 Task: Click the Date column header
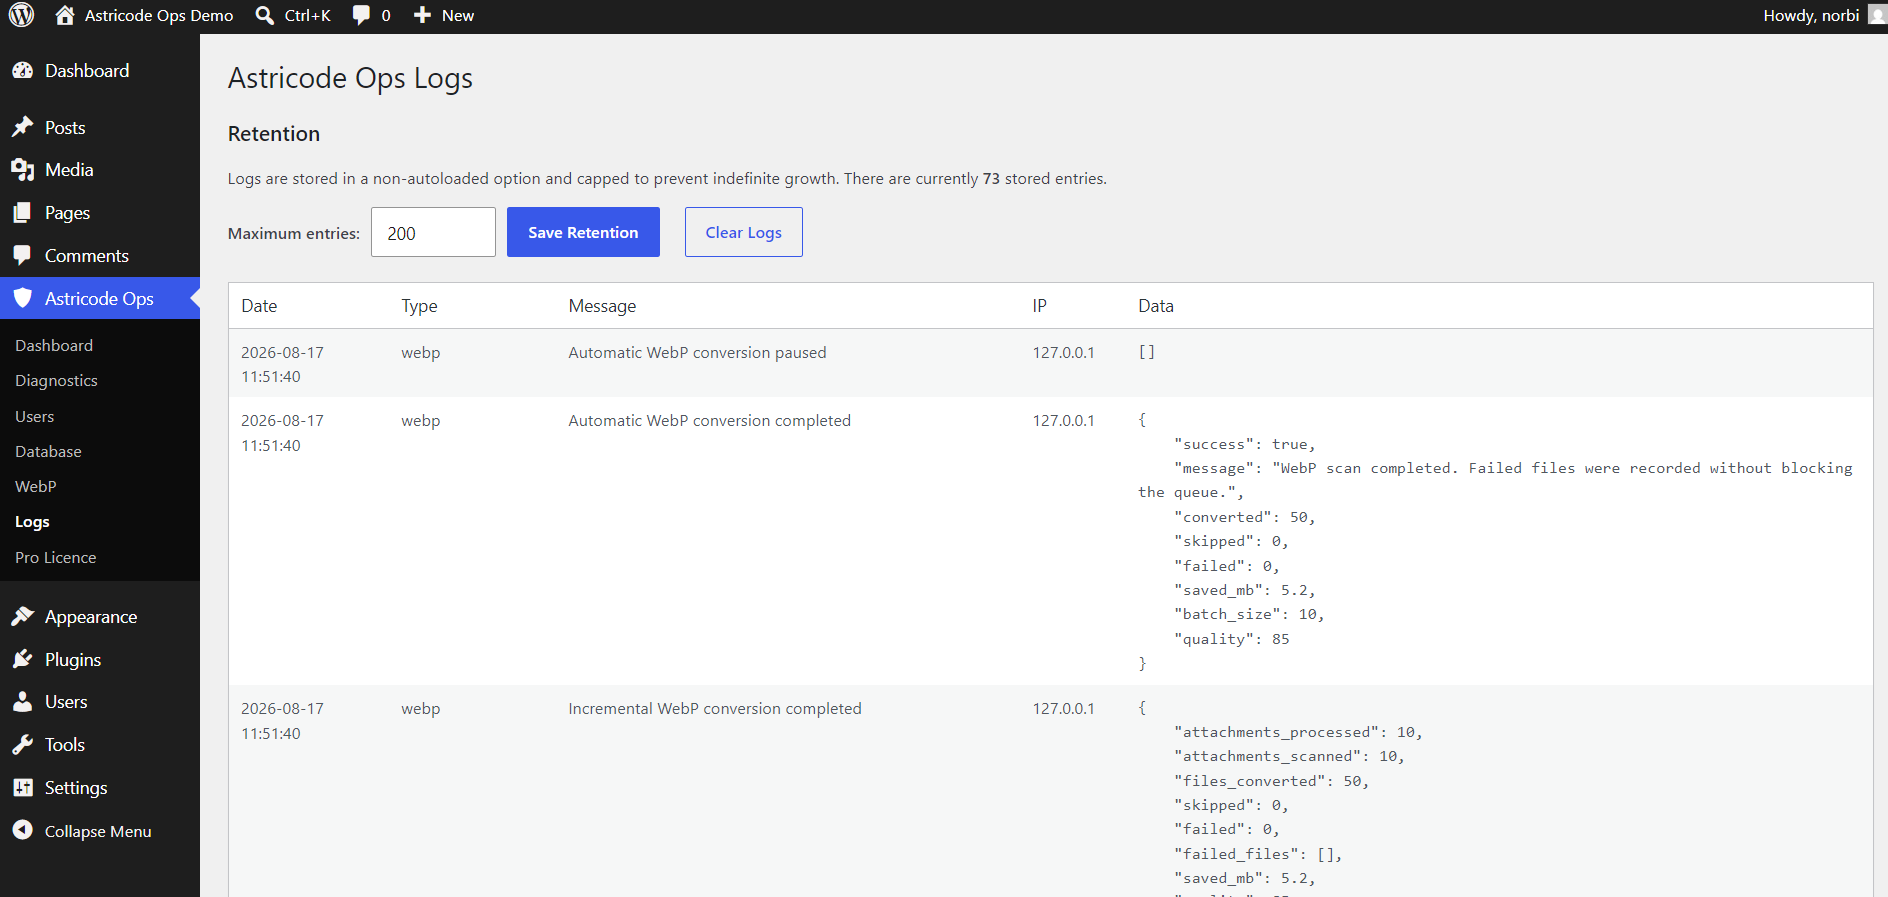tap(259, 306)
